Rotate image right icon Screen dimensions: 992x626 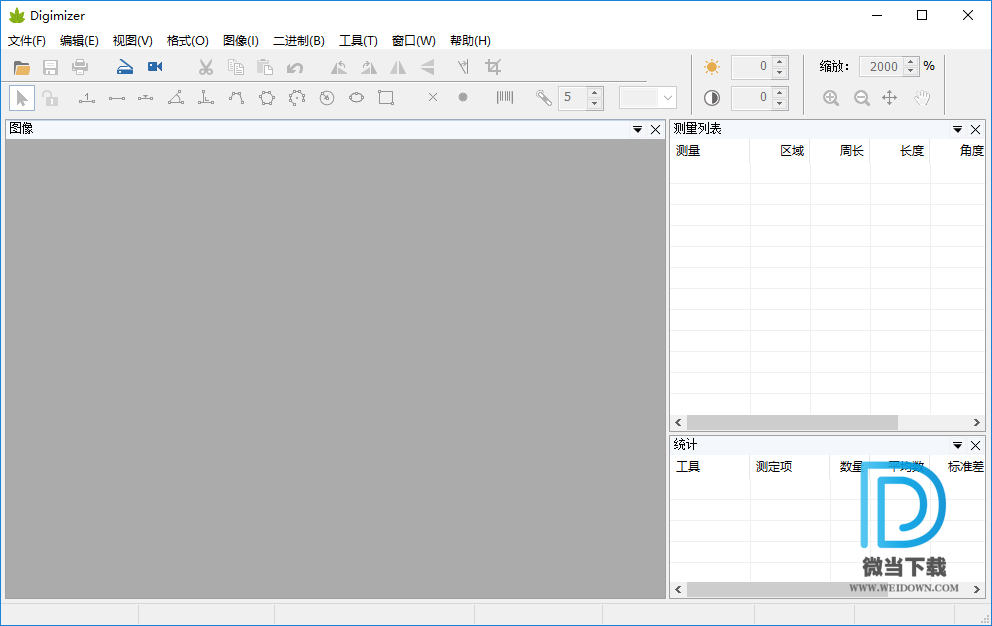[369, 67]
